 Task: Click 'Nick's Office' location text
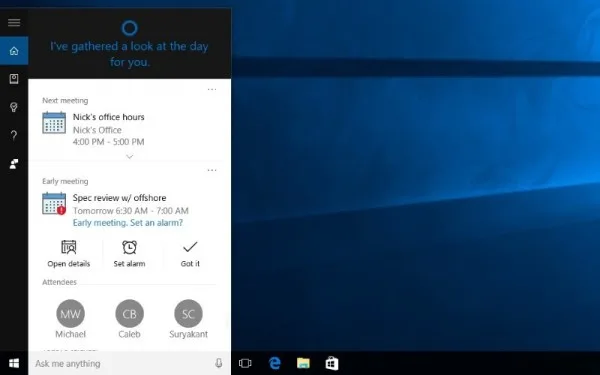97,130
